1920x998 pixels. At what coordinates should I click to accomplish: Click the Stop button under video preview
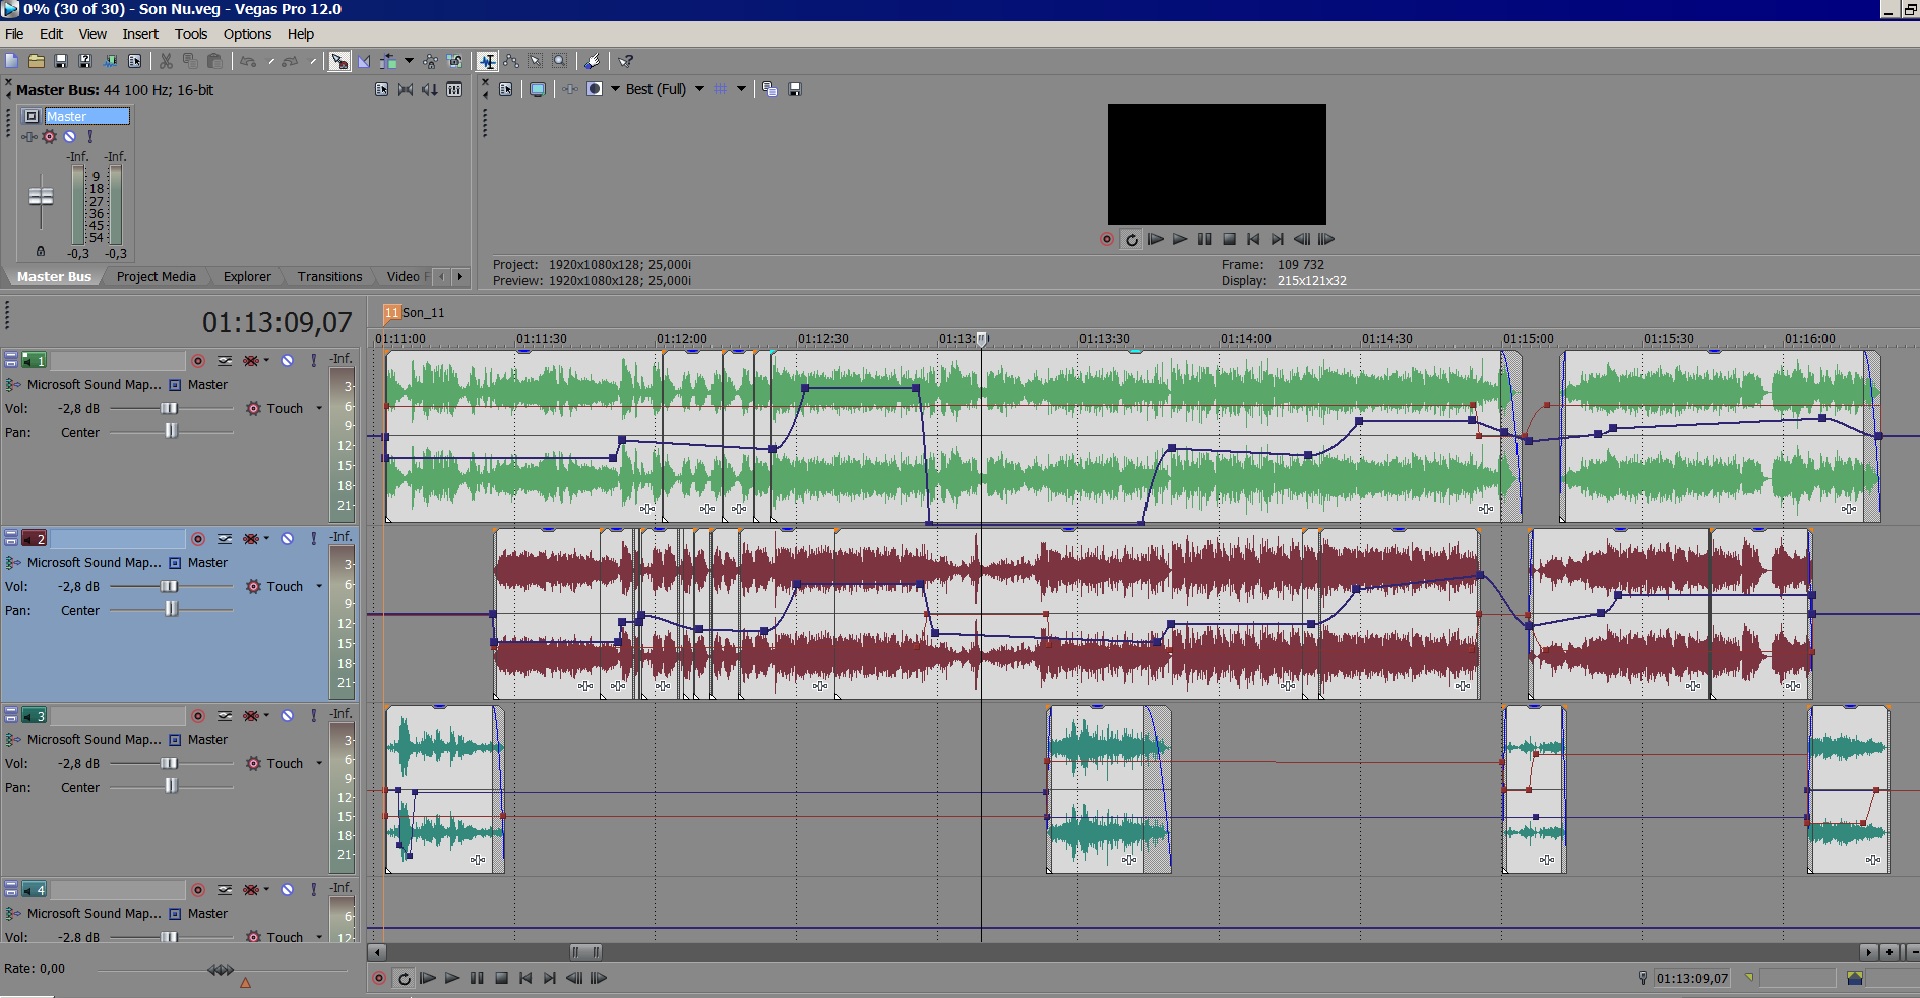coord(1229,239)
